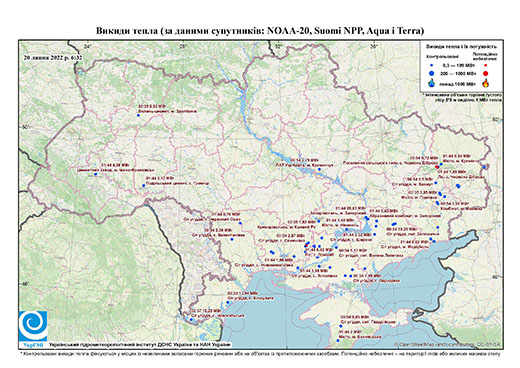The width and height of the screenshot is (520, 368).
Task: Click the 01:44 5.76 MW marker label
Action: point(227,214)
